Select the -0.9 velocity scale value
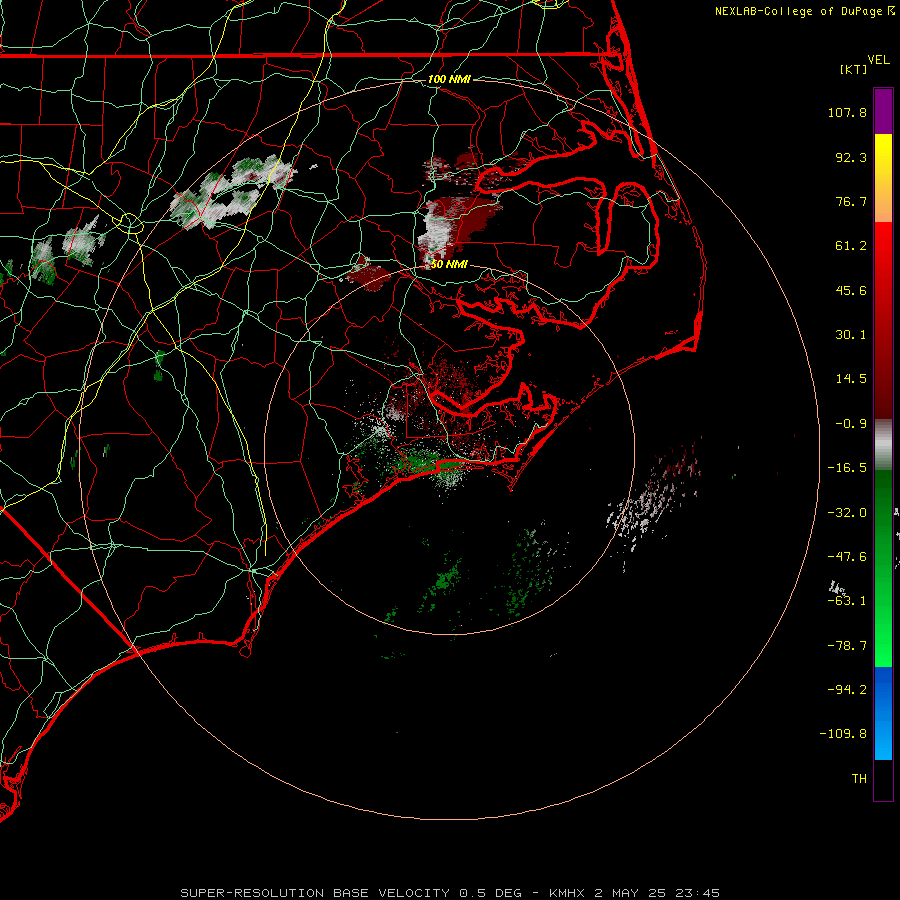The height and width of the screenshot is (900, 900). coord(851,424)
